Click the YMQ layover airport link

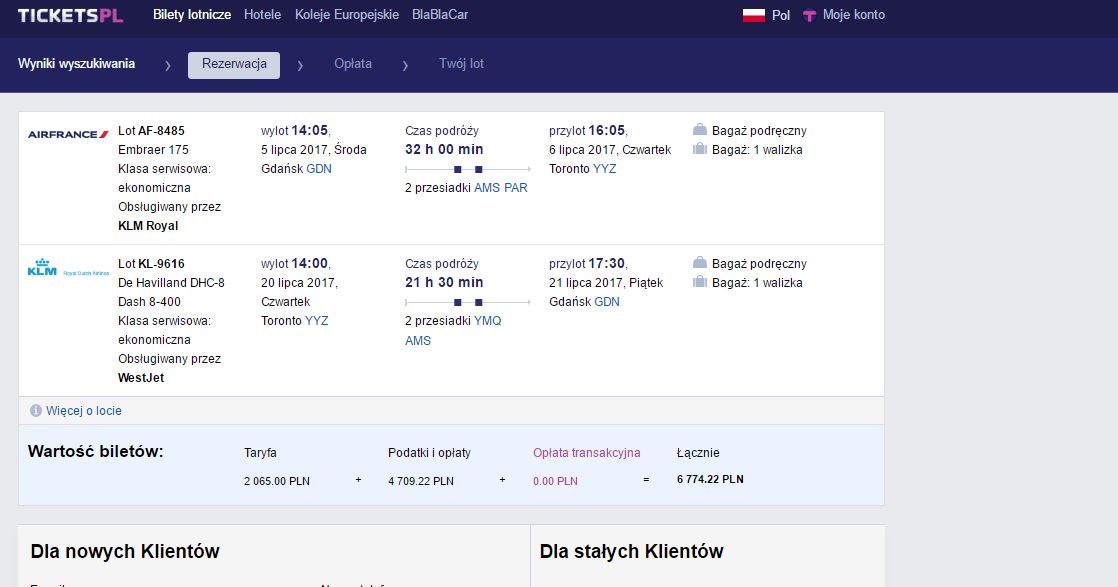[x=488, y=321]
